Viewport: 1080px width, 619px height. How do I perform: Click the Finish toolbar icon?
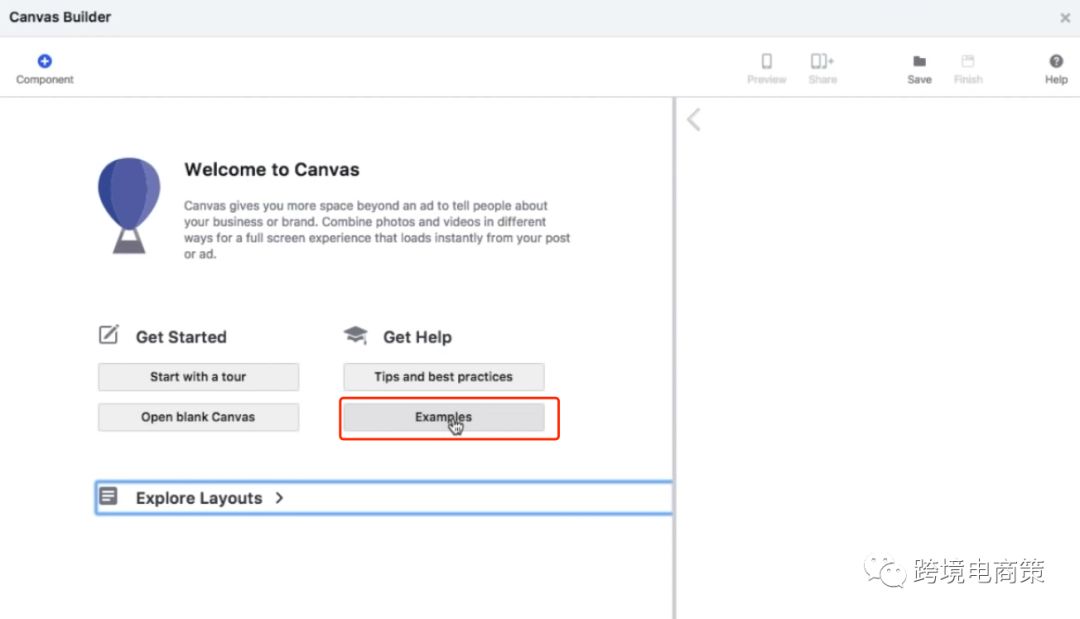pos(967,61)
